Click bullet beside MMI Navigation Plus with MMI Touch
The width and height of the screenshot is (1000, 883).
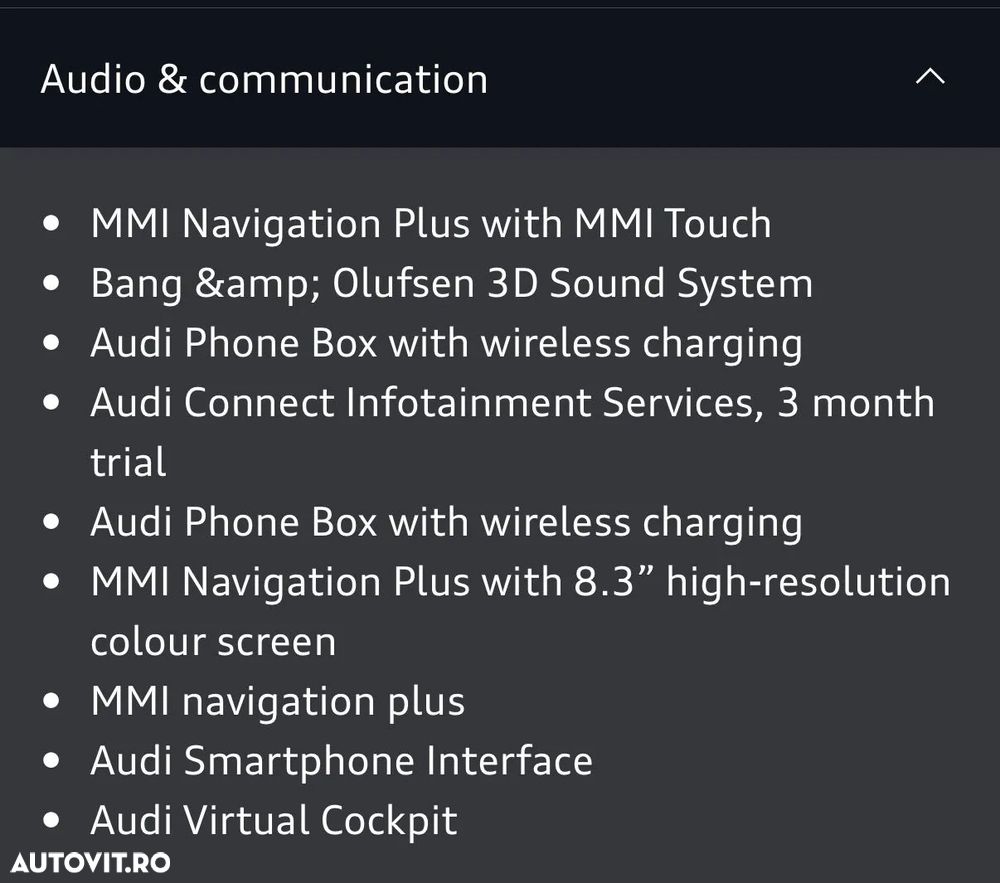[53, 224]
